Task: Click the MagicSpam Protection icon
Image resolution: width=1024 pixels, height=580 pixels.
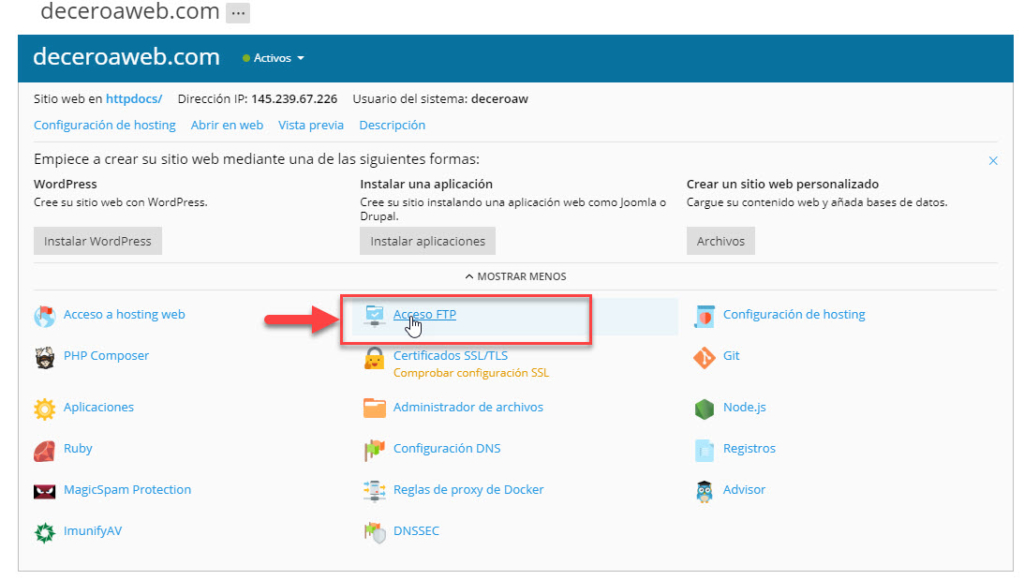Action: [44, 491]
